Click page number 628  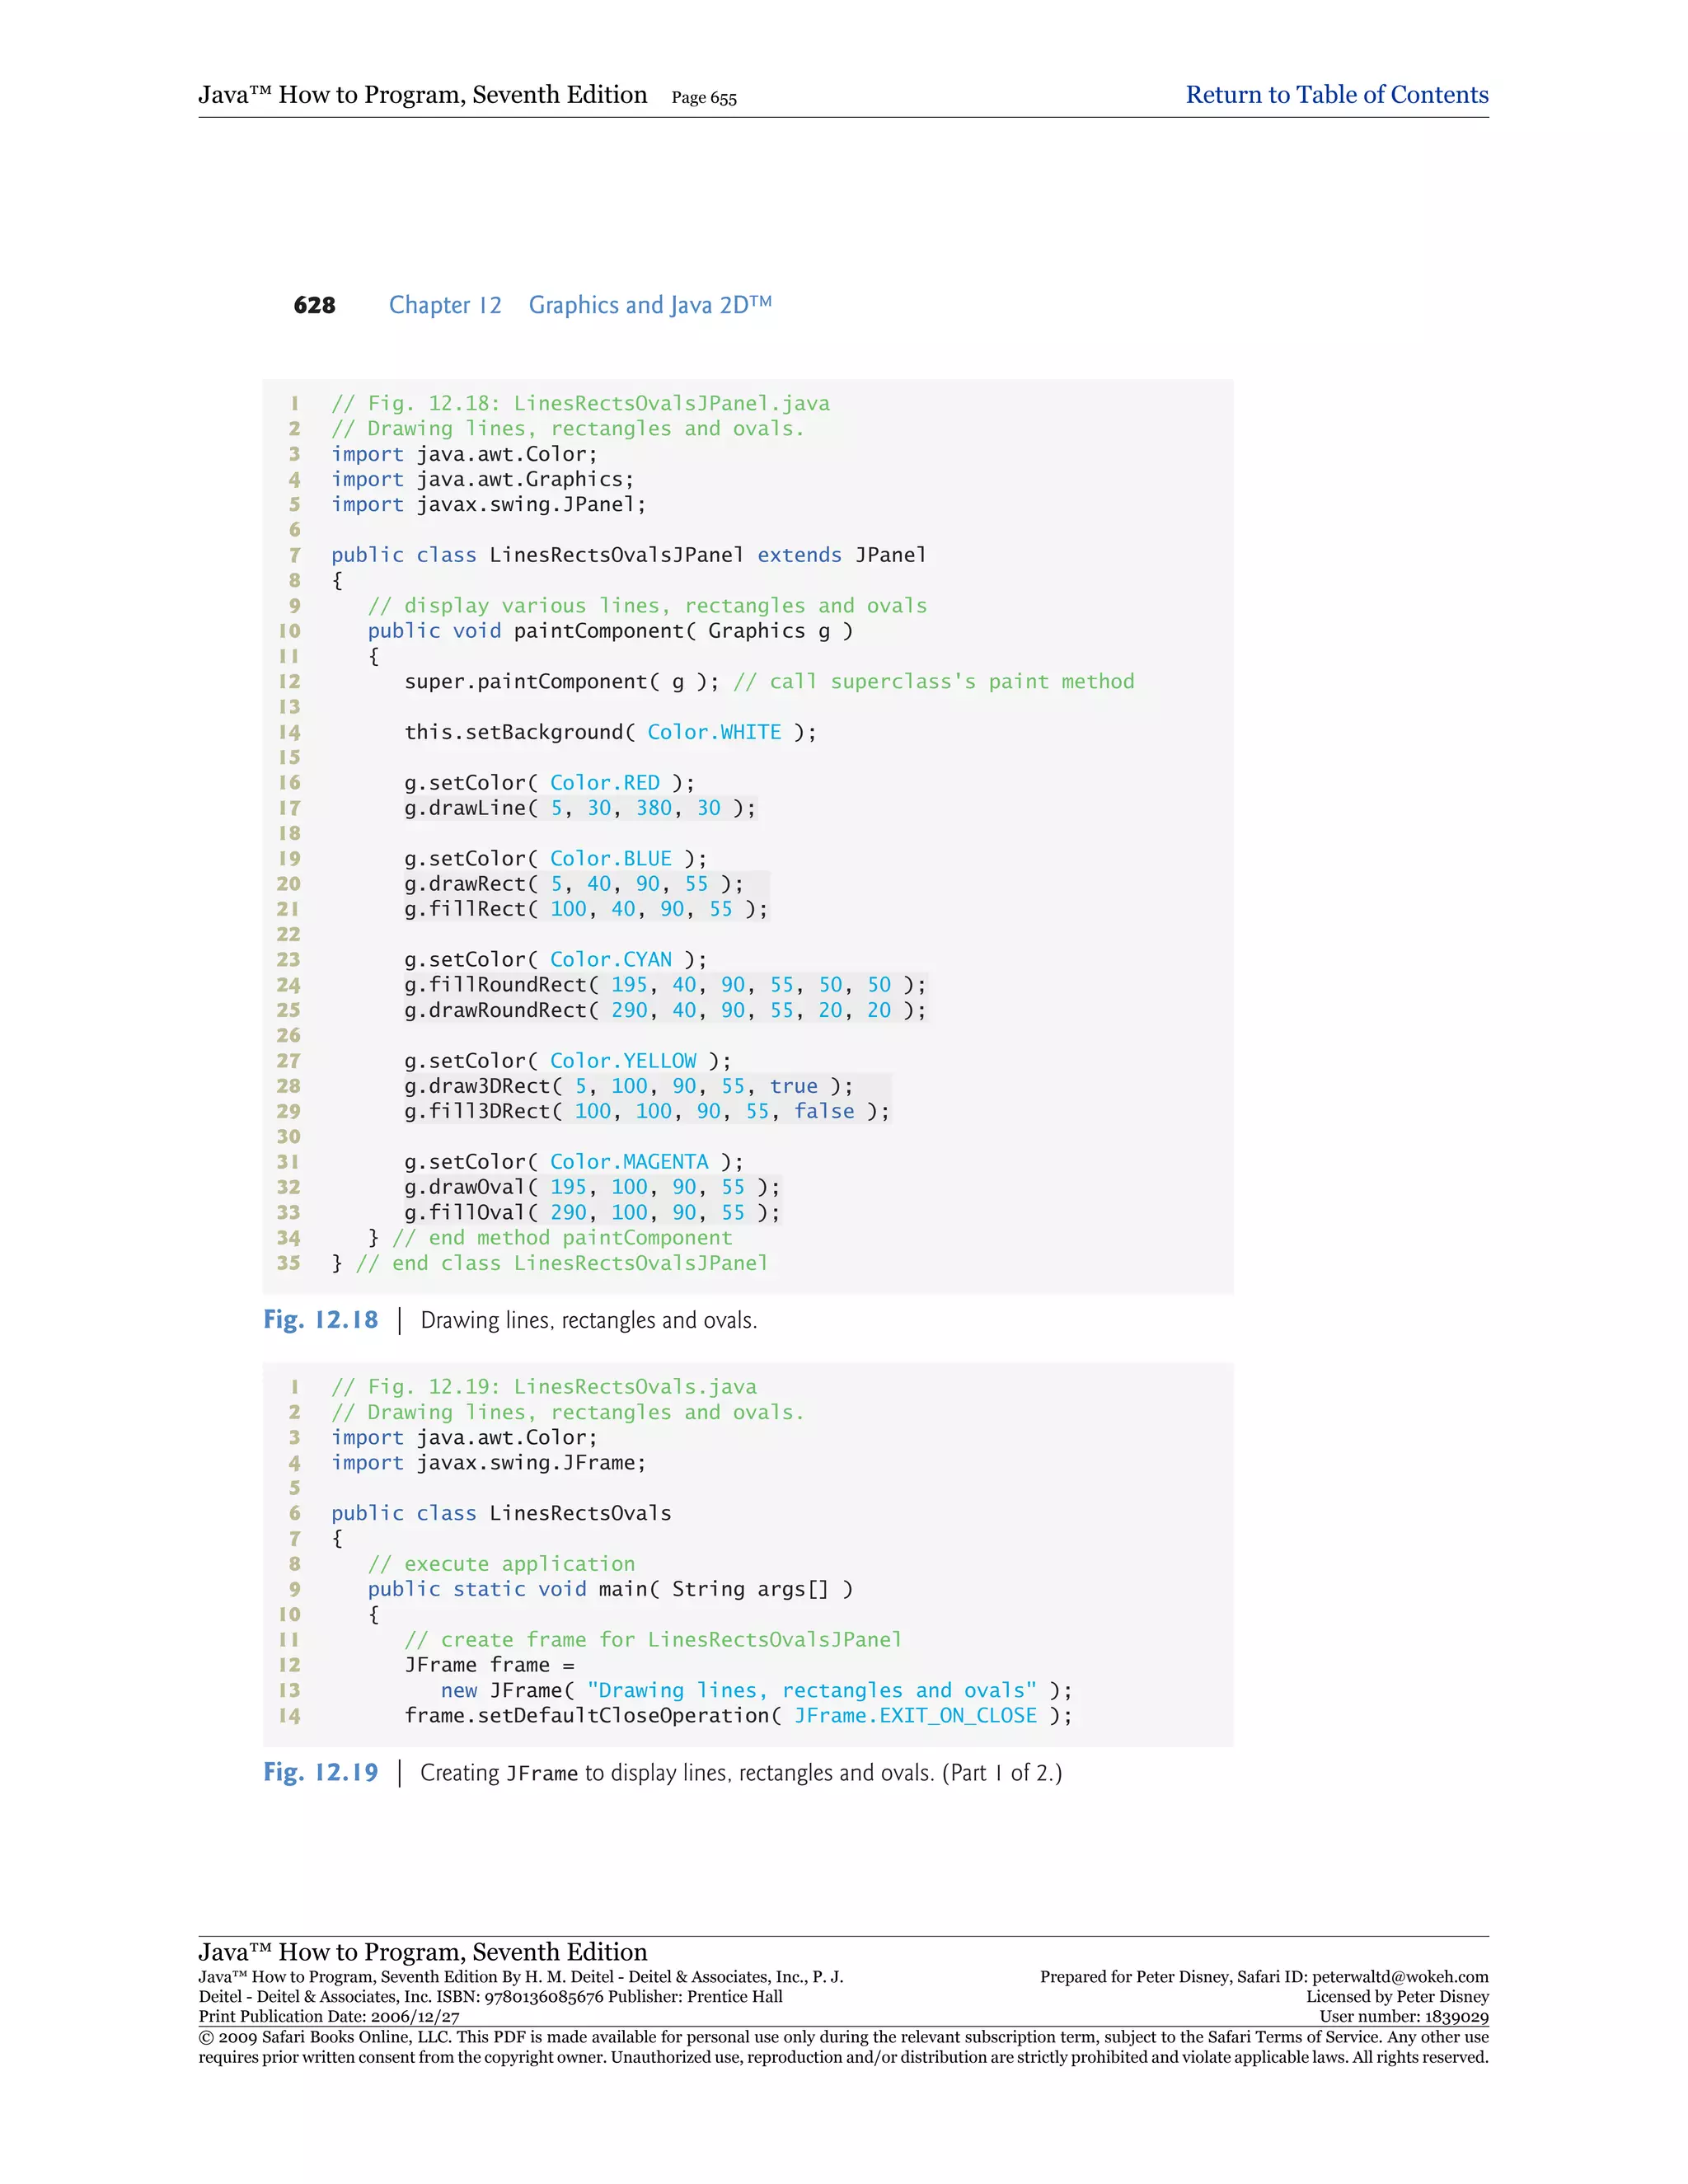click(x=314, y=305)
